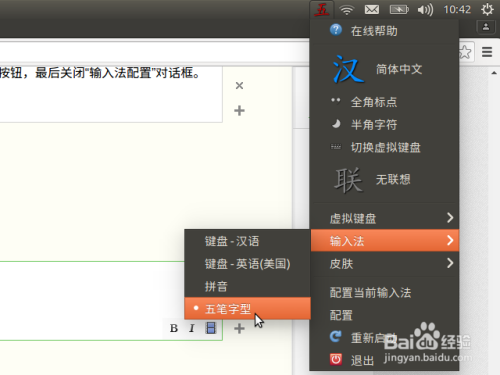
Task: Toggle 半角字符 half-width characters
Action: point(384,125)
